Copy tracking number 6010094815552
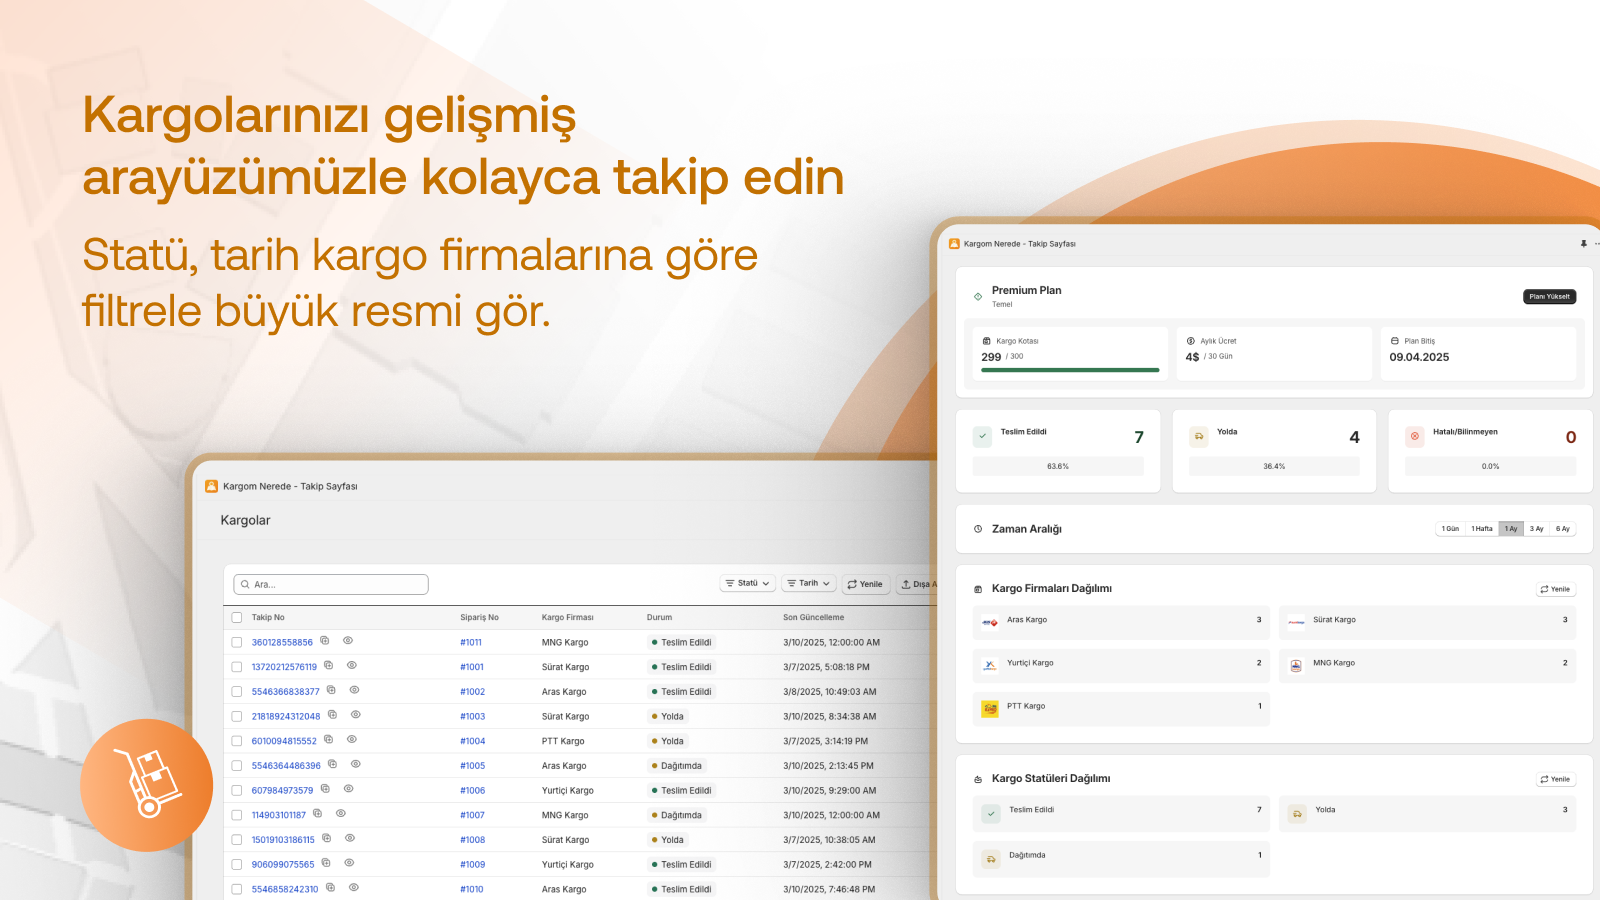Image resolution: width=1600 pixels, height=900 pixels. click(x=328, y=739)
